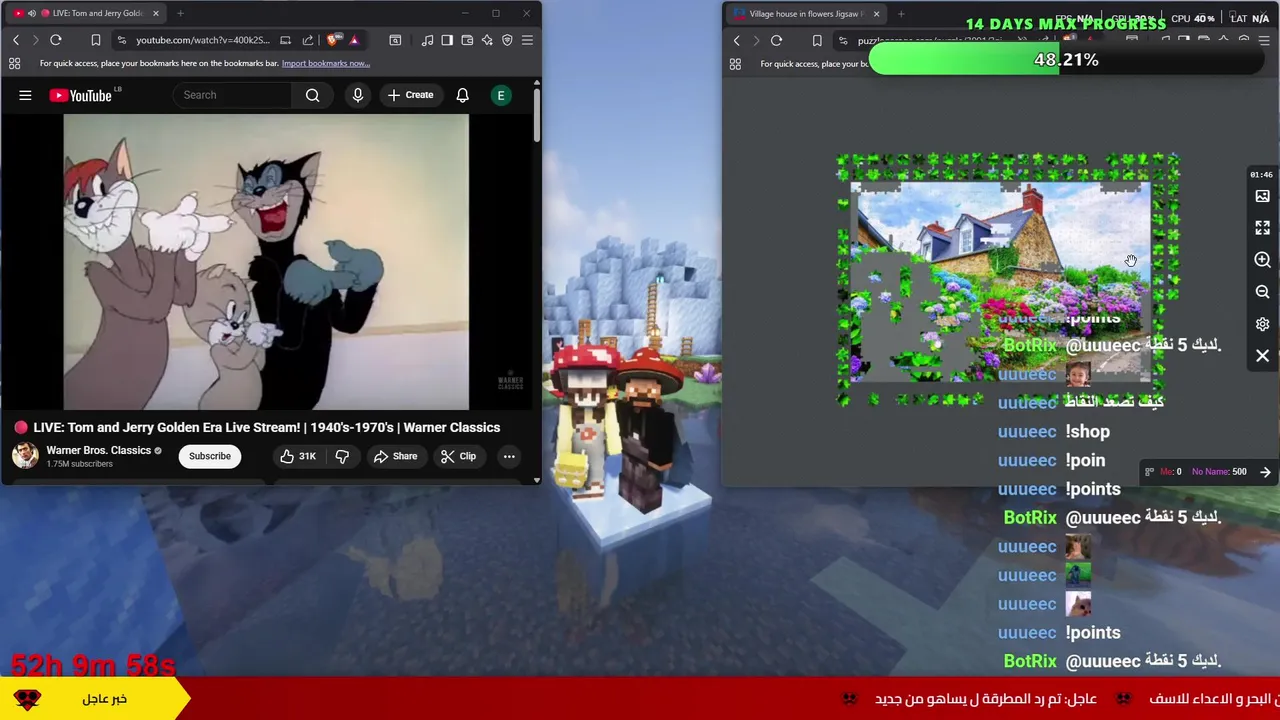Start voice search with the microphone icon
Viewport: 1280px width, 720px height.
(x=358, y=95)
